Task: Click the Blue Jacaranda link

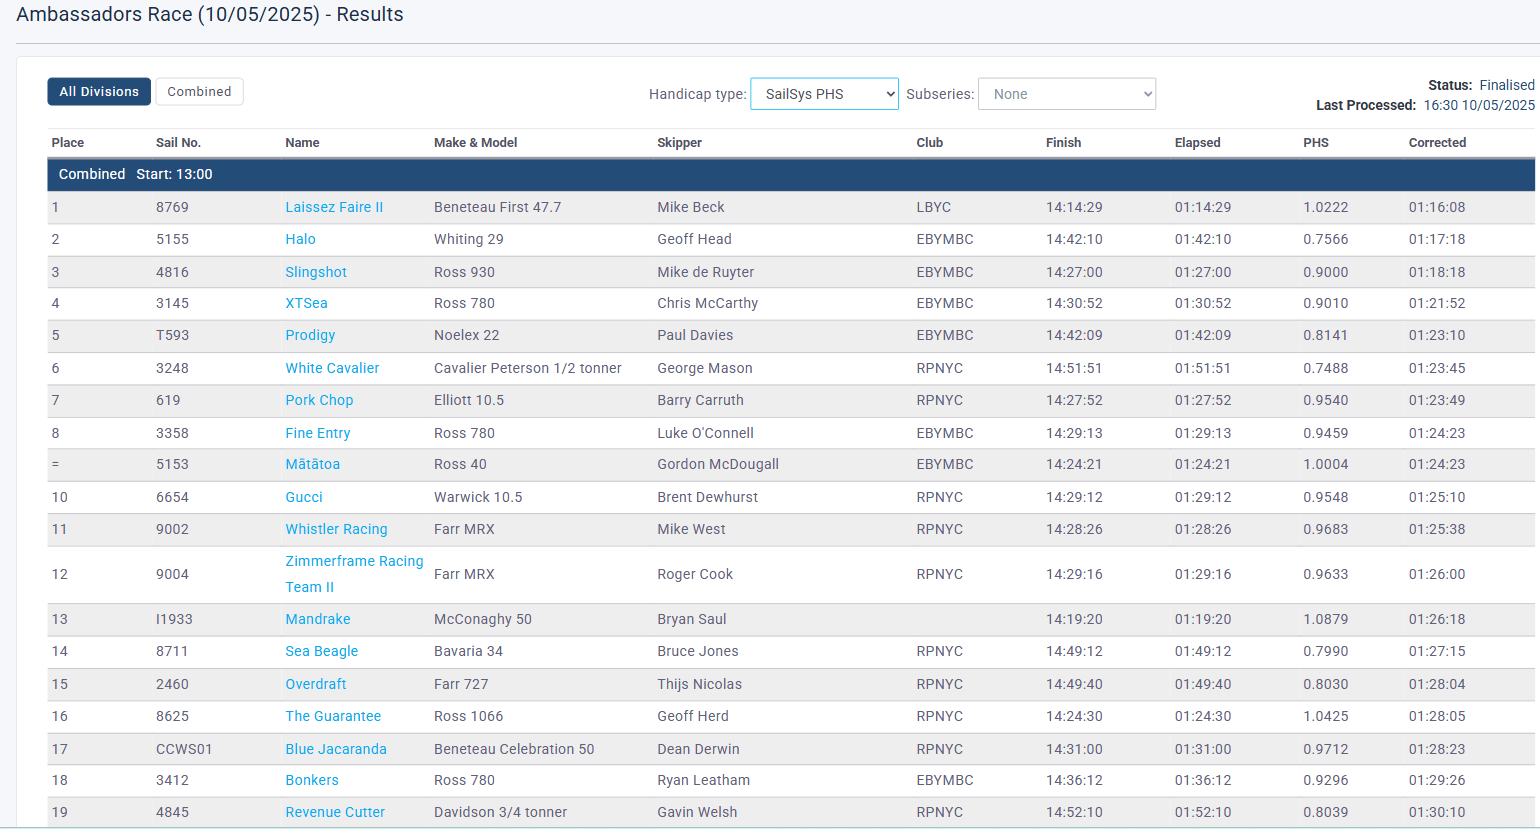Action: click(336, 749)
